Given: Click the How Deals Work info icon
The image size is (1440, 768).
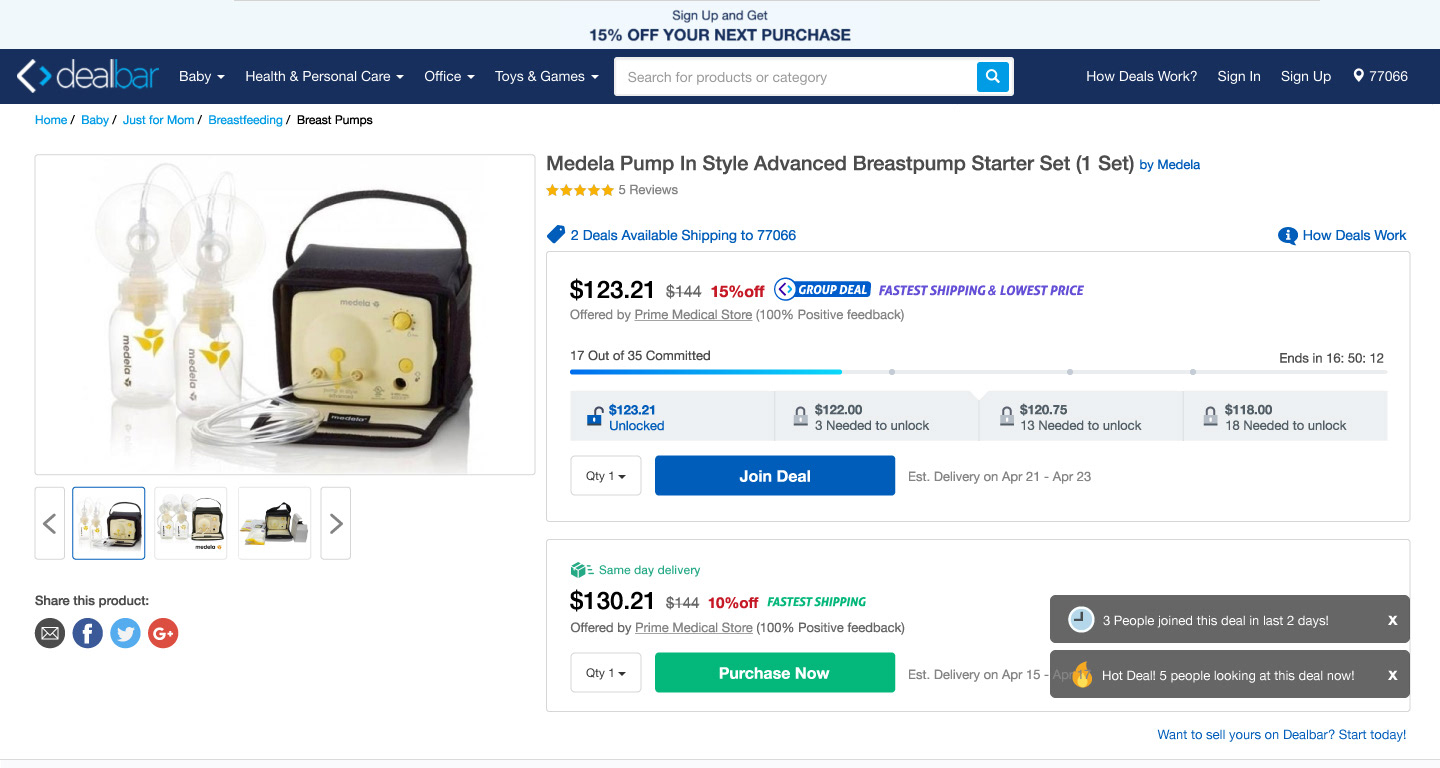Looking at the screenshot, I should tap(1287, 236).
